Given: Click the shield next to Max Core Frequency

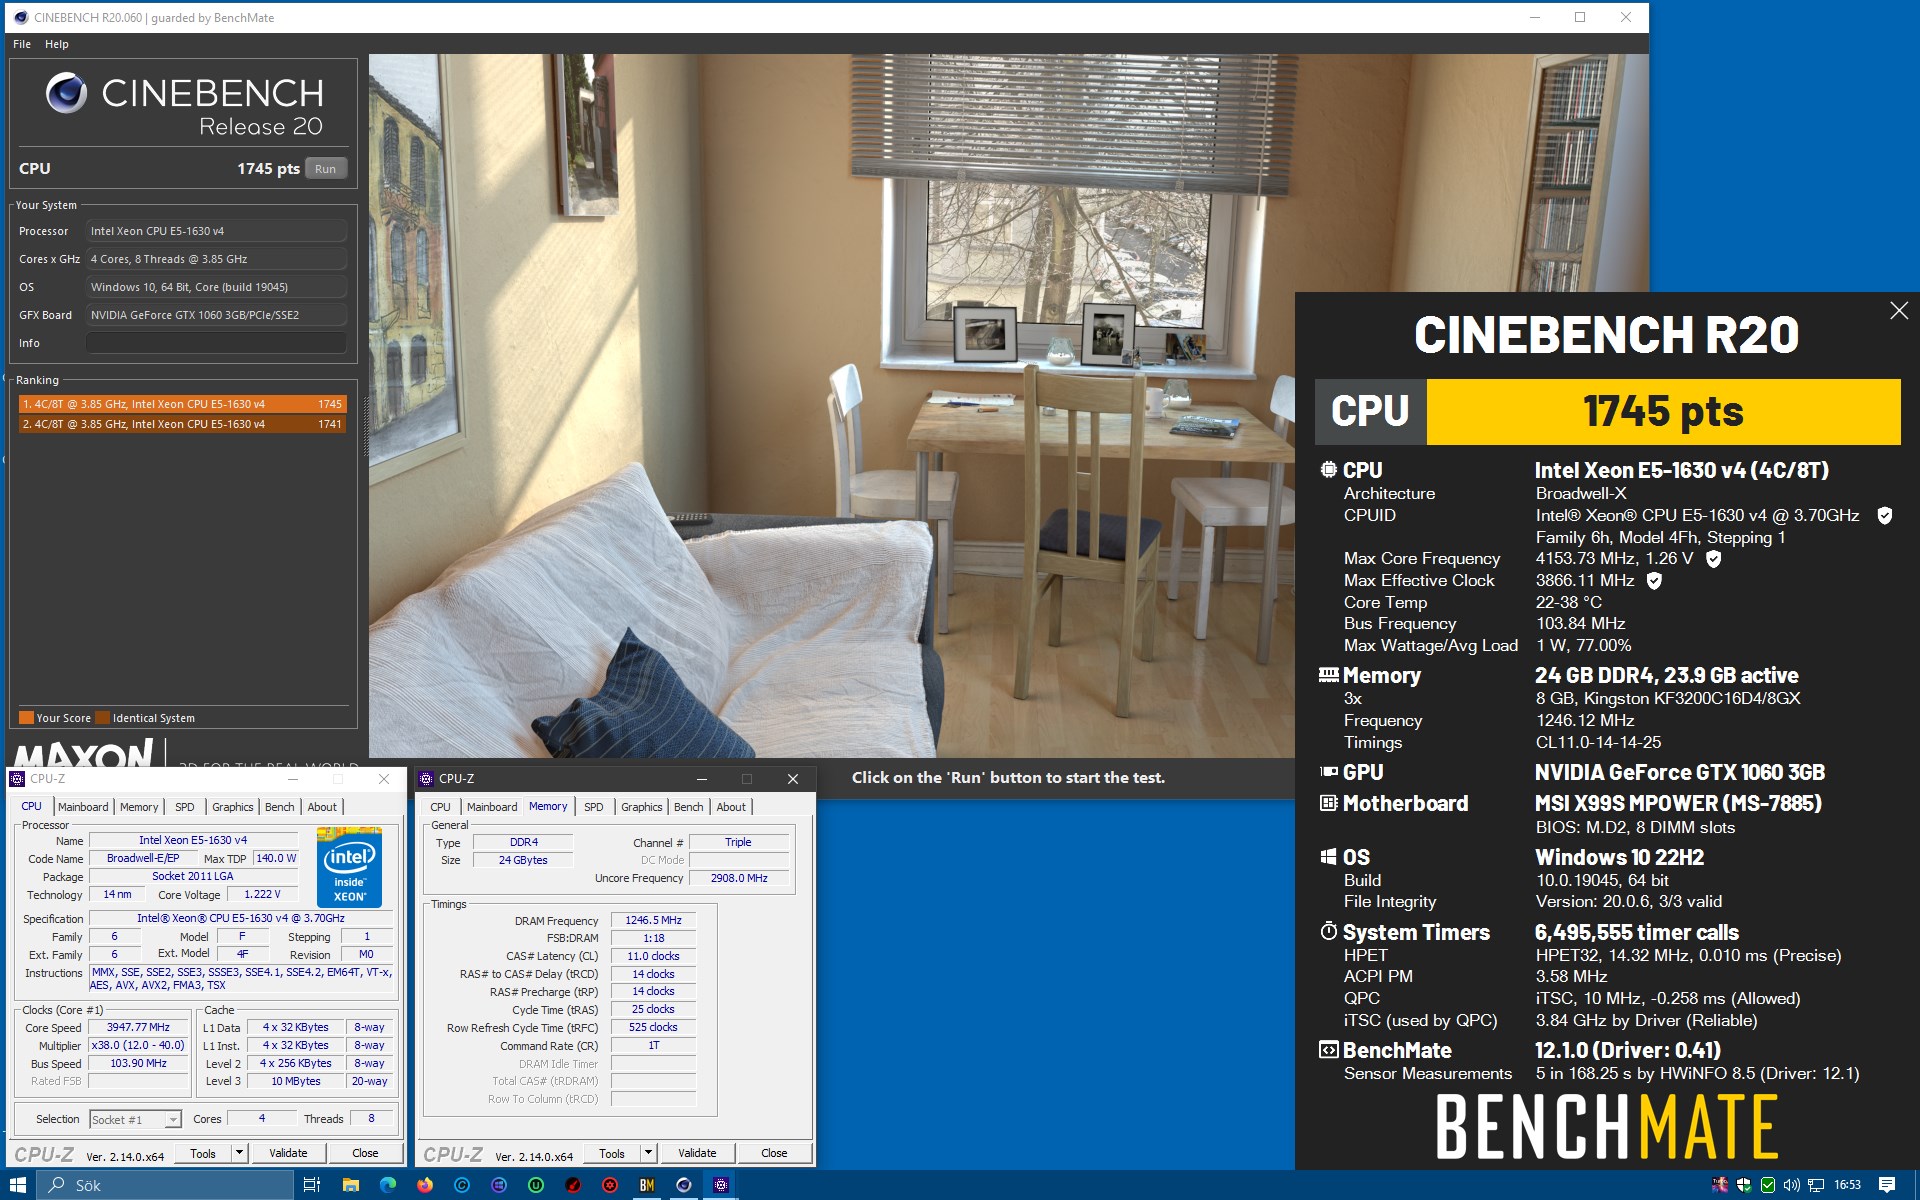Looking at the screenshot, I should coord(1713,559).
